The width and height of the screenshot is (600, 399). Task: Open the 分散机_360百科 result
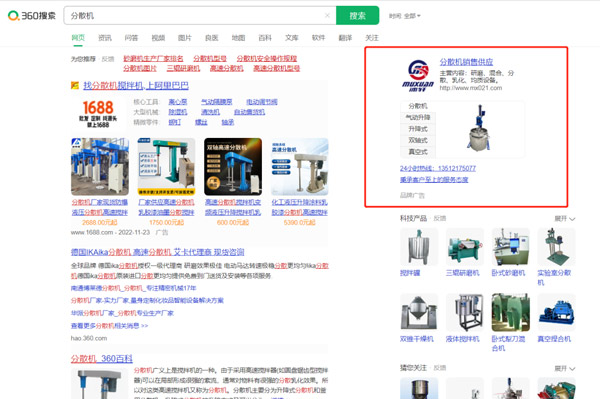pyautogui.click(x=102, y=359)
